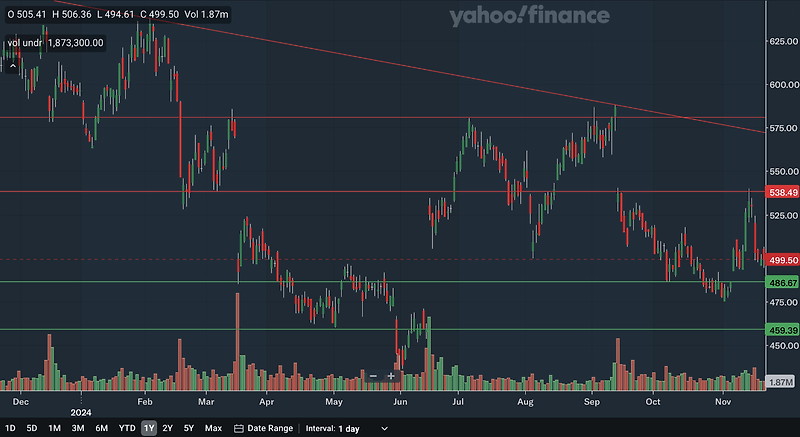Switch to the 3M range
This screenshot has width=800, height=437.
pos(78,428)
